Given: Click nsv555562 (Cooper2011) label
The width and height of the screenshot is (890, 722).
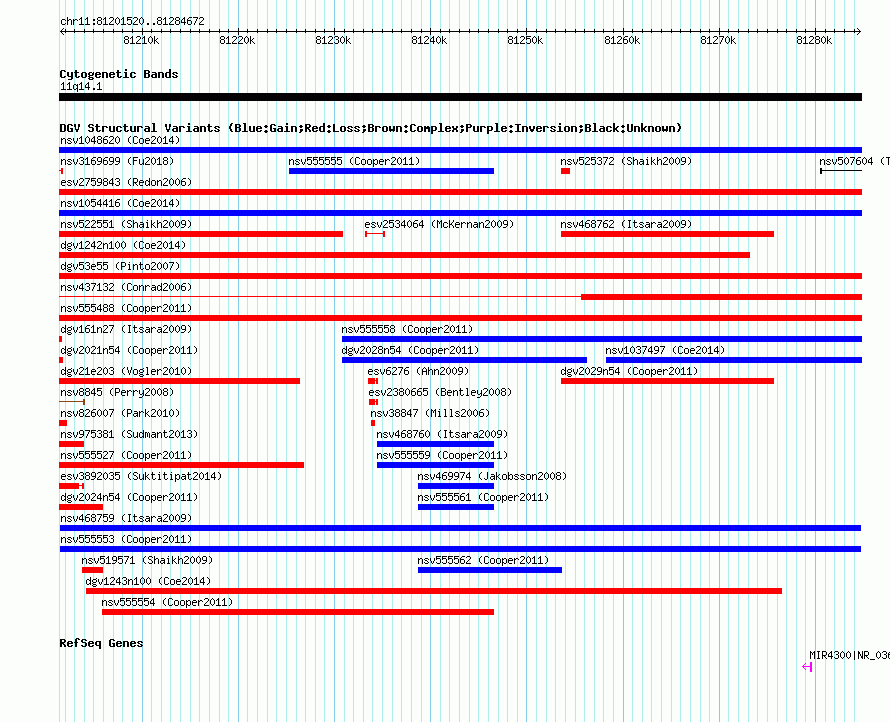Looking at the screenshot, I should pos(483,560).
